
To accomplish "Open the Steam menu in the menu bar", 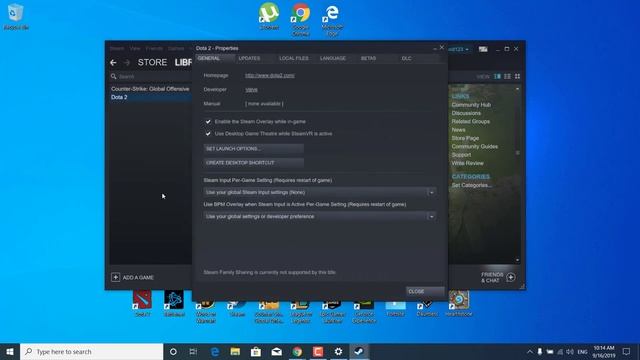I will pos(117,48).
